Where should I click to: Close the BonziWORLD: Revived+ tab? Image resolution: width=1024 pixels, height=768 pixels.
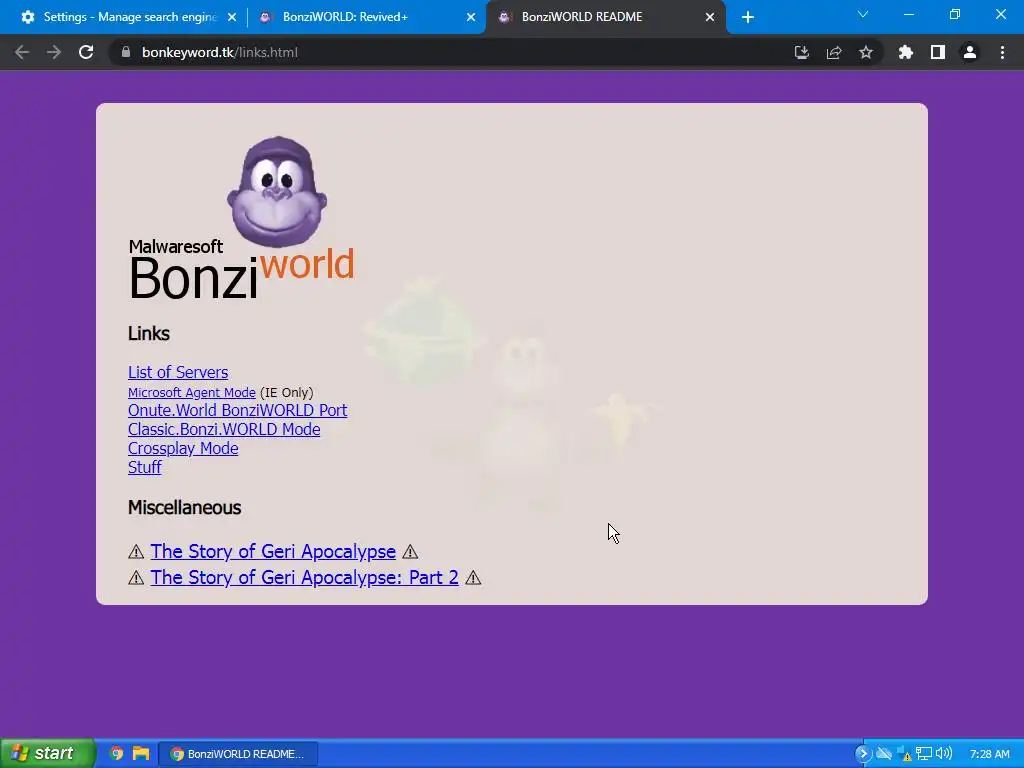(x=470, y=17)
